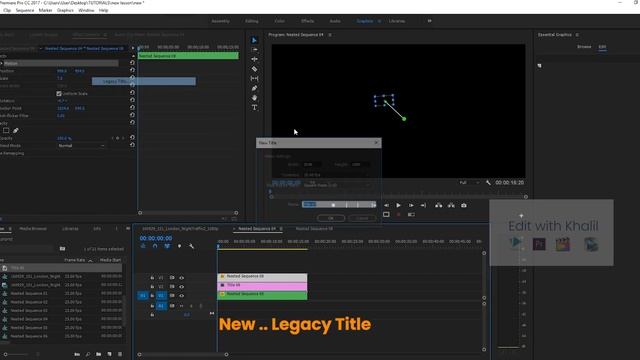Select the Razor tool

(x=254, y=69)
